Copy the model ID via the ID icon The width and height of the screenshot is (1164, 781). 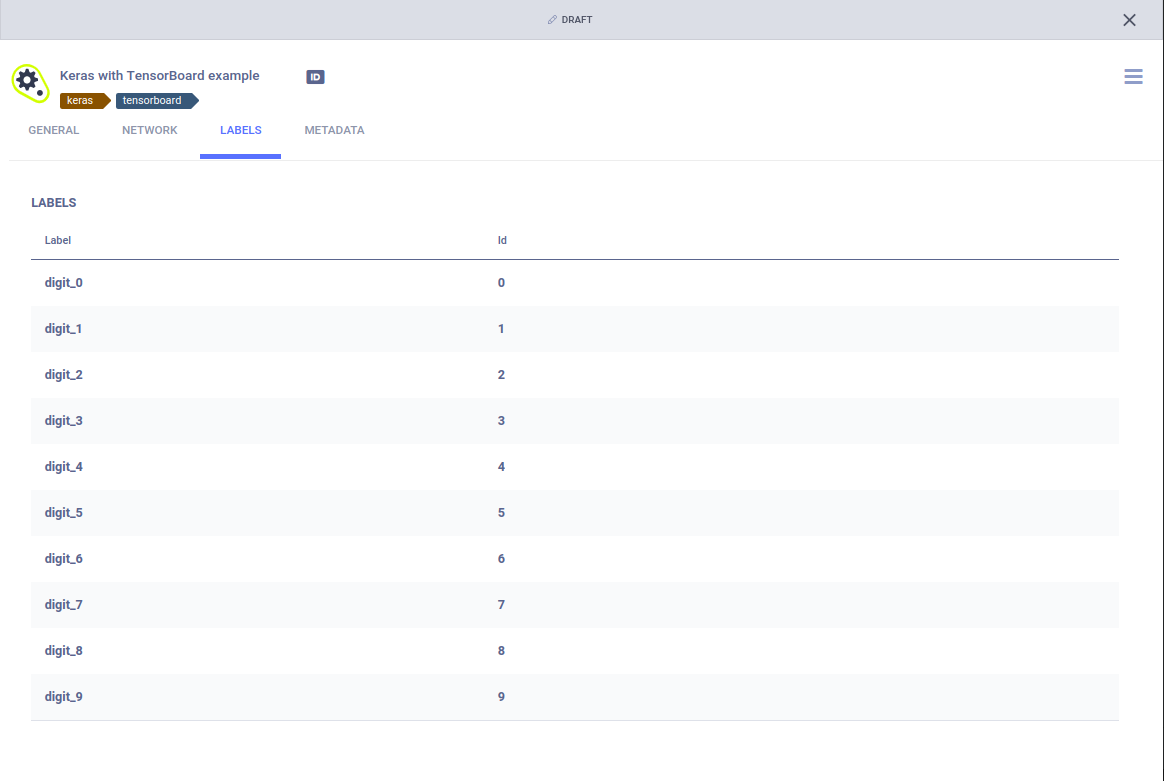pyautogui.click(x=315, y=76)
